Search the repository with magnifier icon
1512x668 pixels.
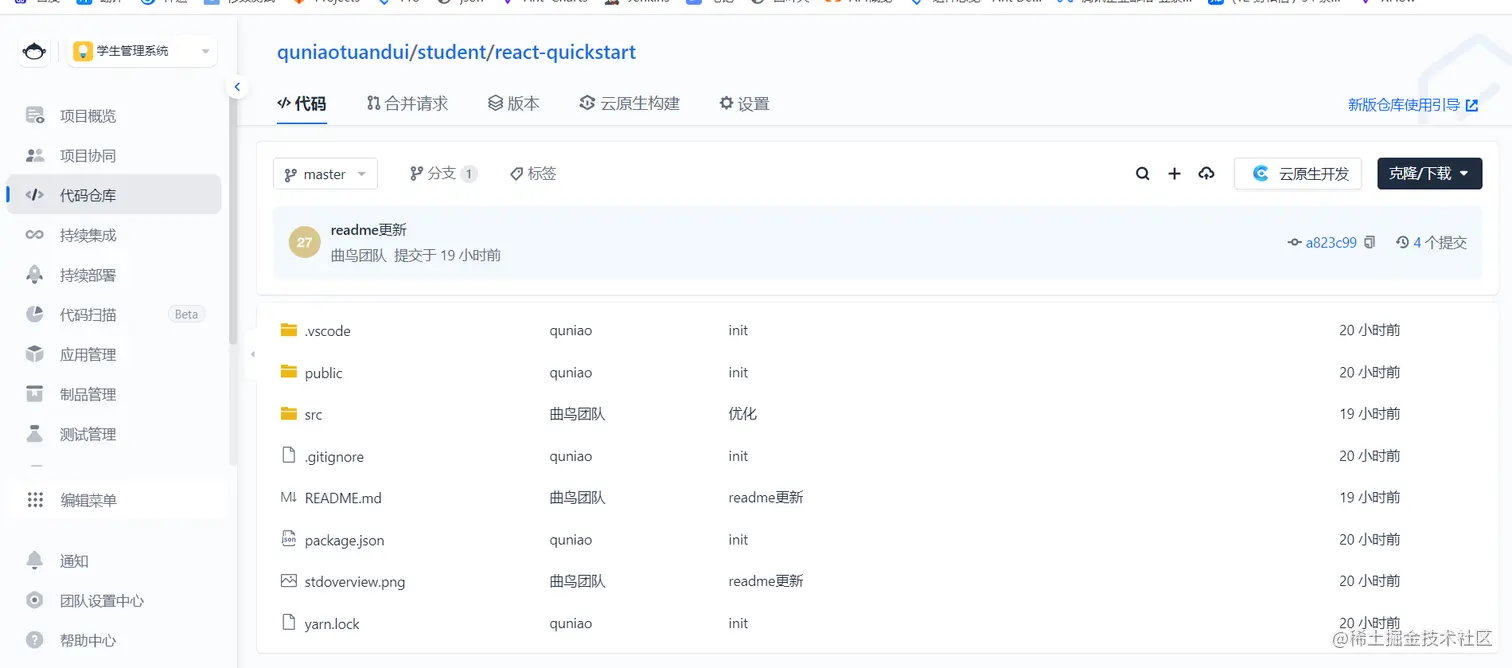pyautogui.click(x=1143, y=174)
